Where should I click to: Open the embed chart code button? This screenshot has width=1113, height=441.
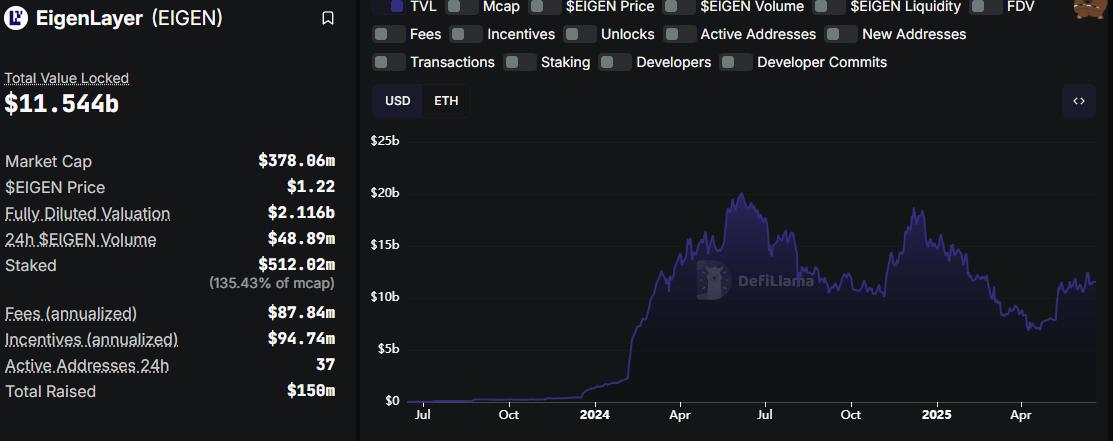click(x=1078, y=101)
